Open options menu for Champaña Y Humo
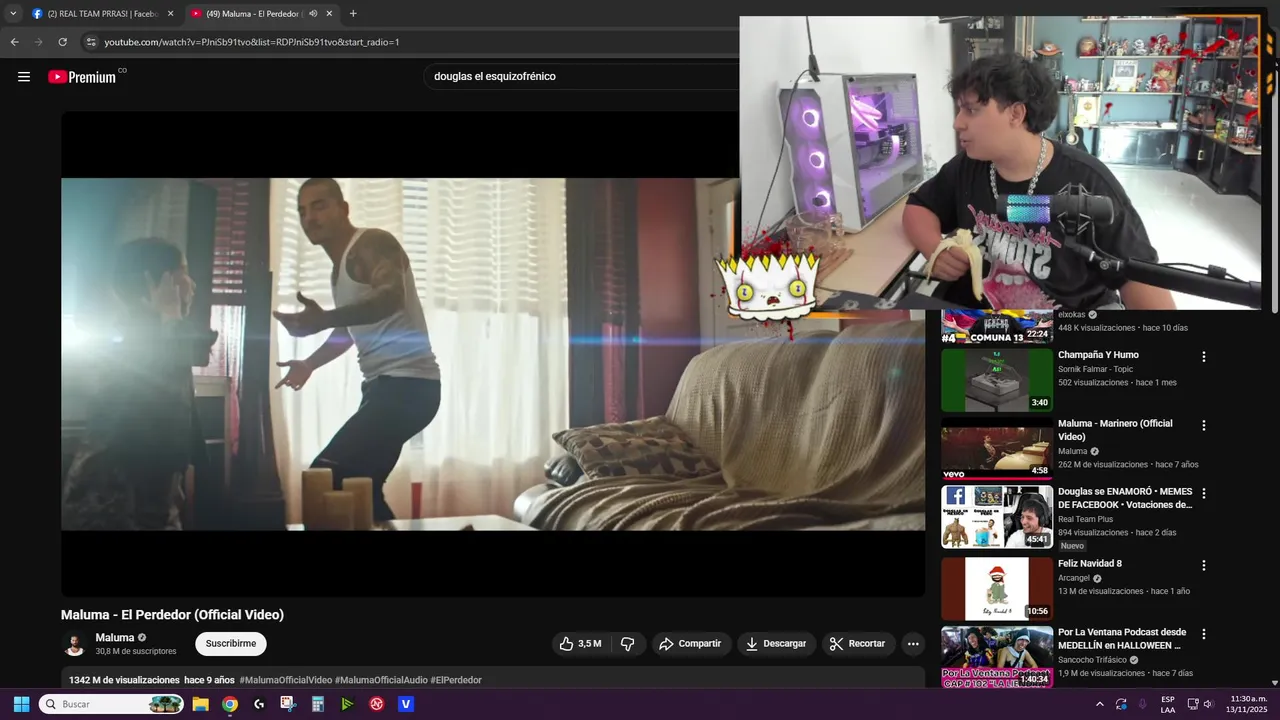The width and height of the screenshot is (1280, 720). [1204, 357]
